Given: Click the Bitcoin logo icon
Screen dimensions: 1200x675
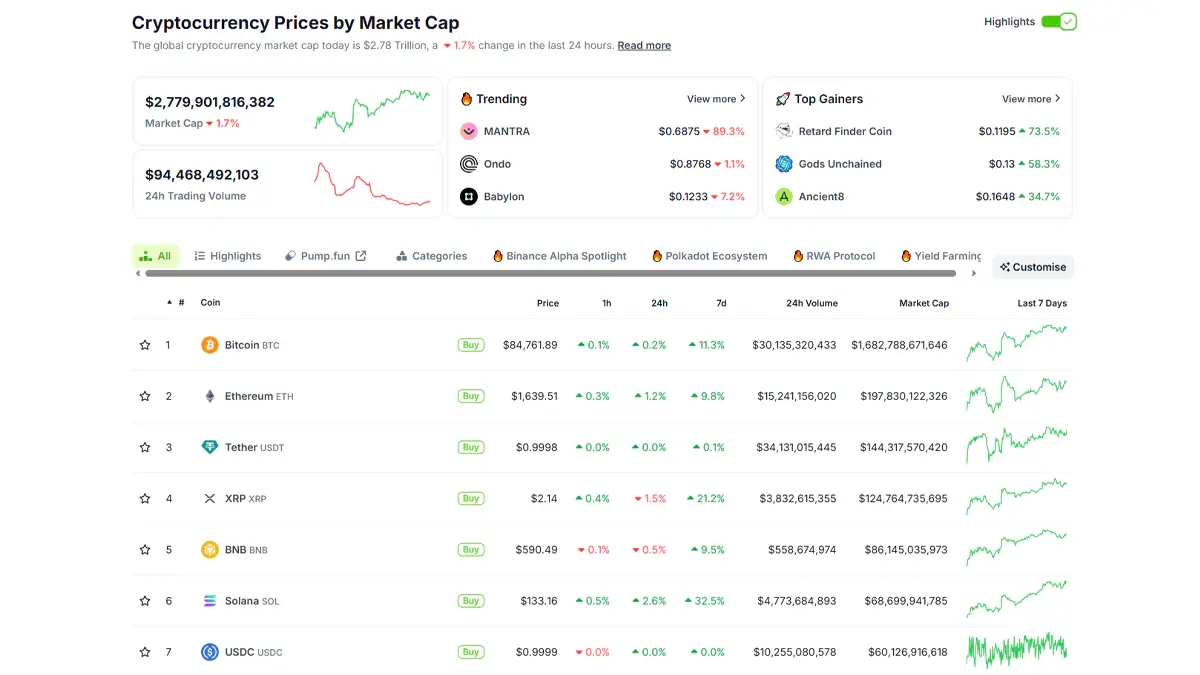Looking at the screenshot, I should (x=210, y=345).
